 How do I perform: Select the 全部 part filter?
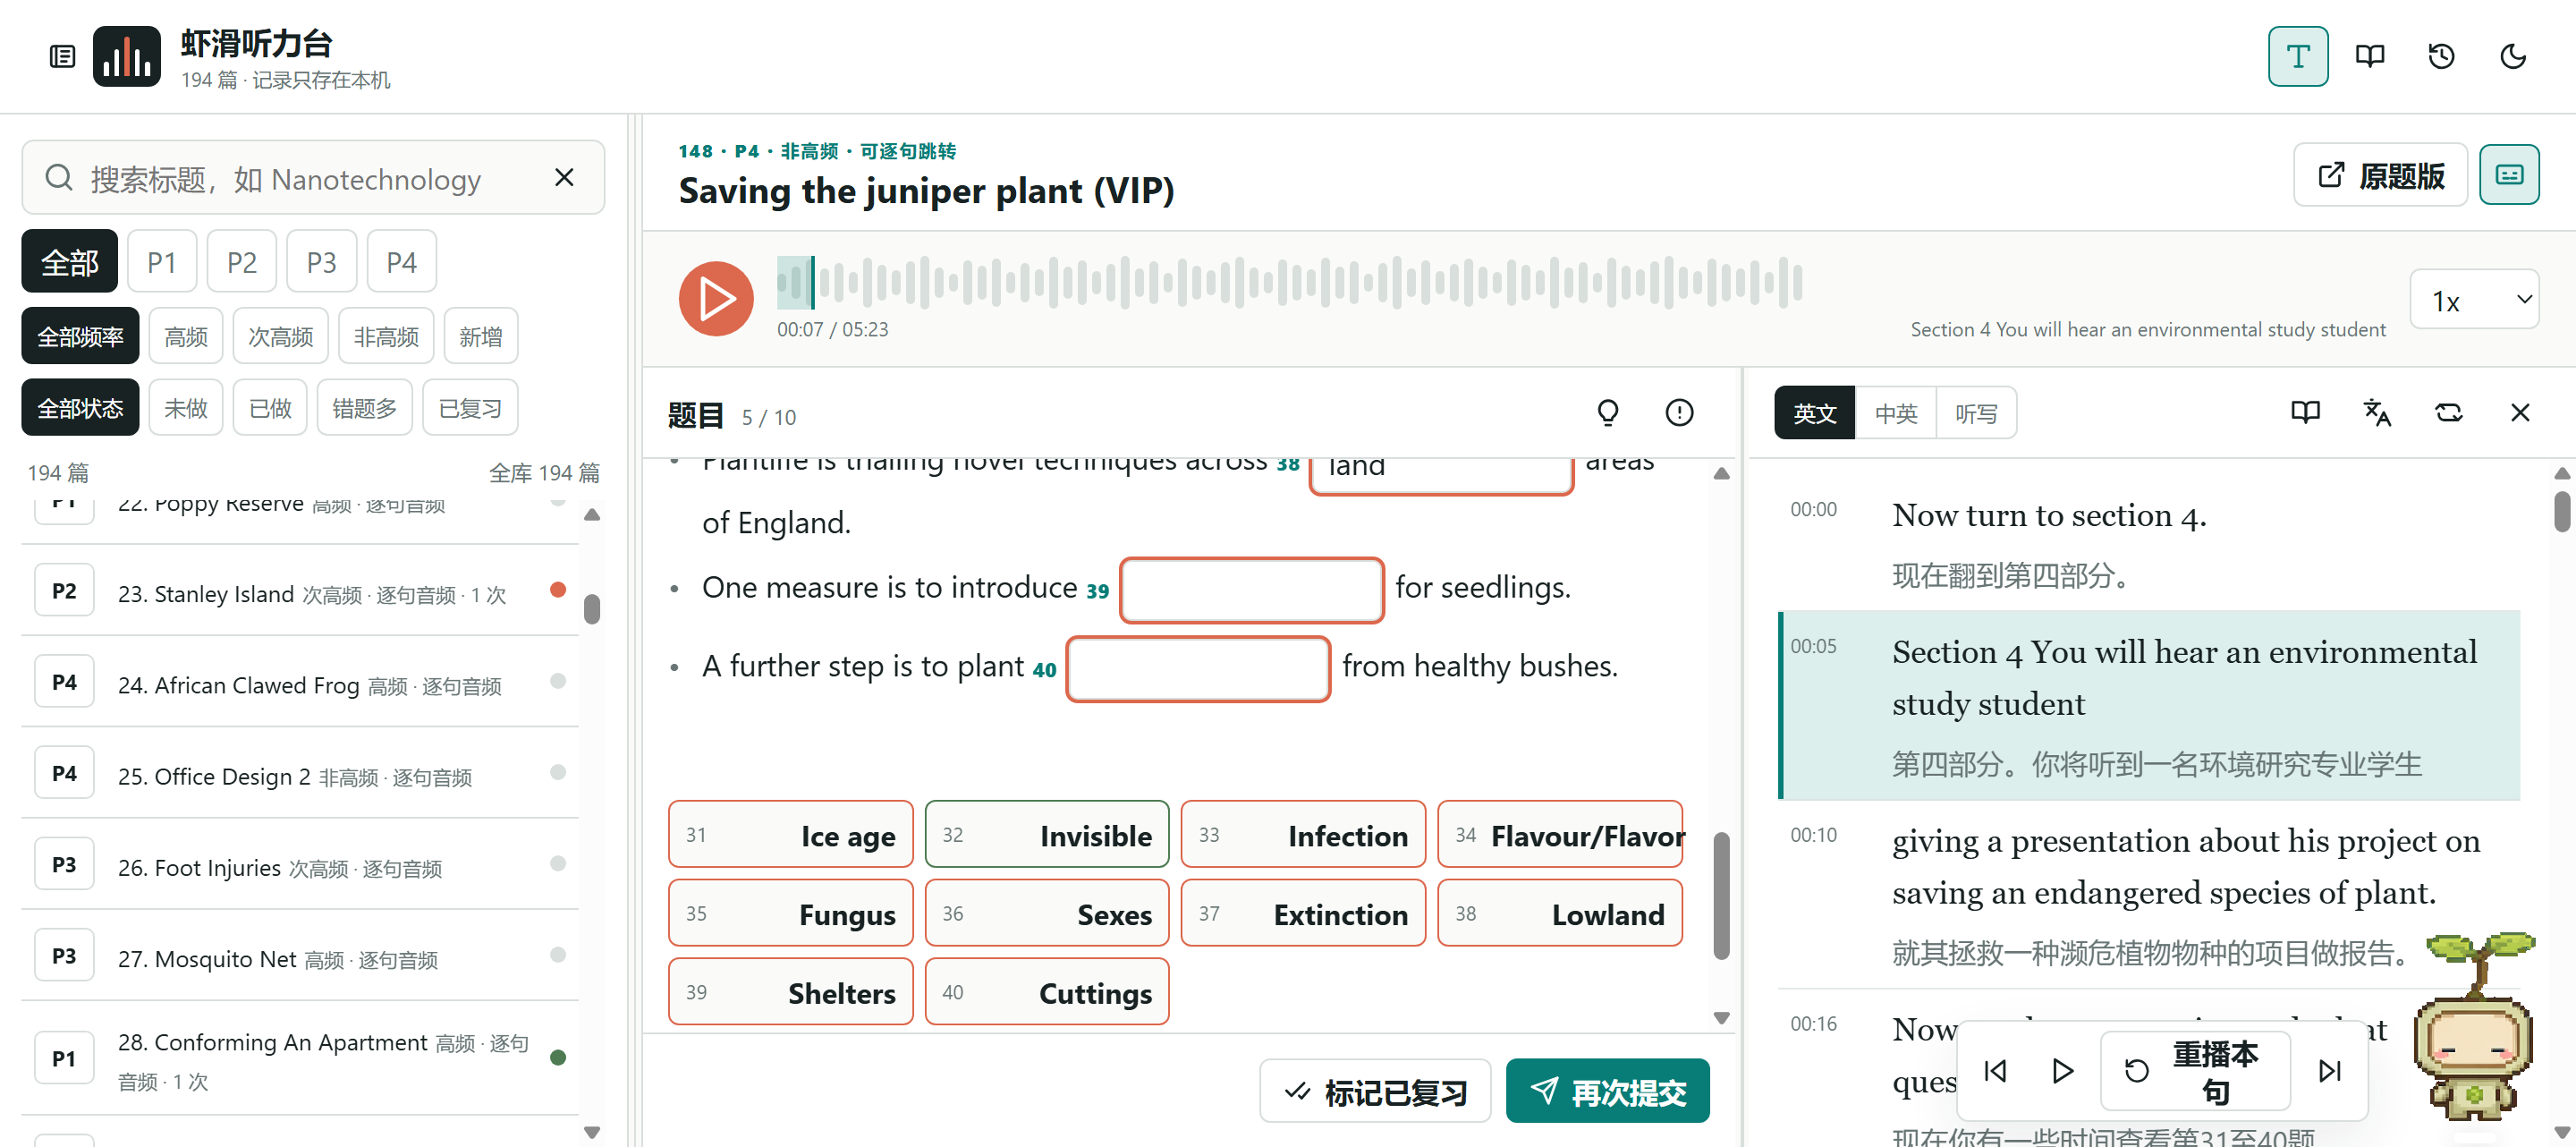coord(69,262)
